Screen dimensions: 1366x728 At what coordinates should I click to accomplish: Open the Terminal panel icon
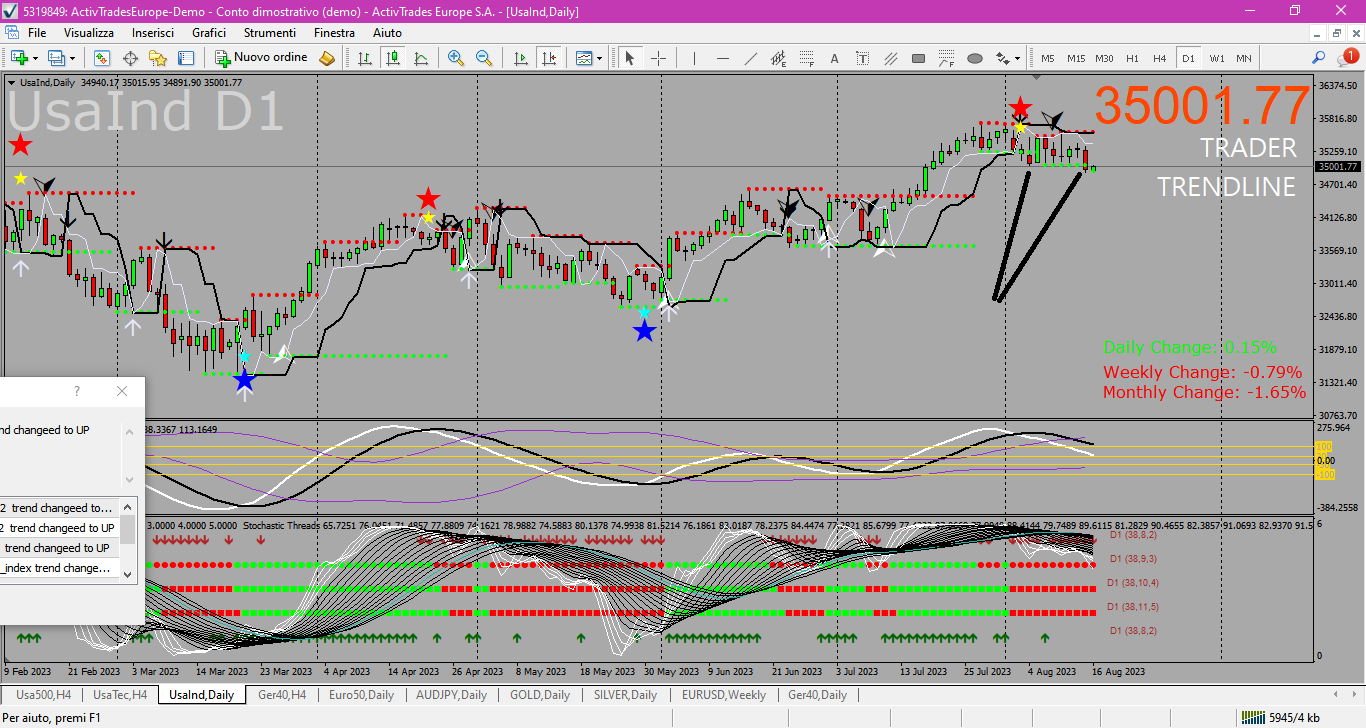coord(186,58)
